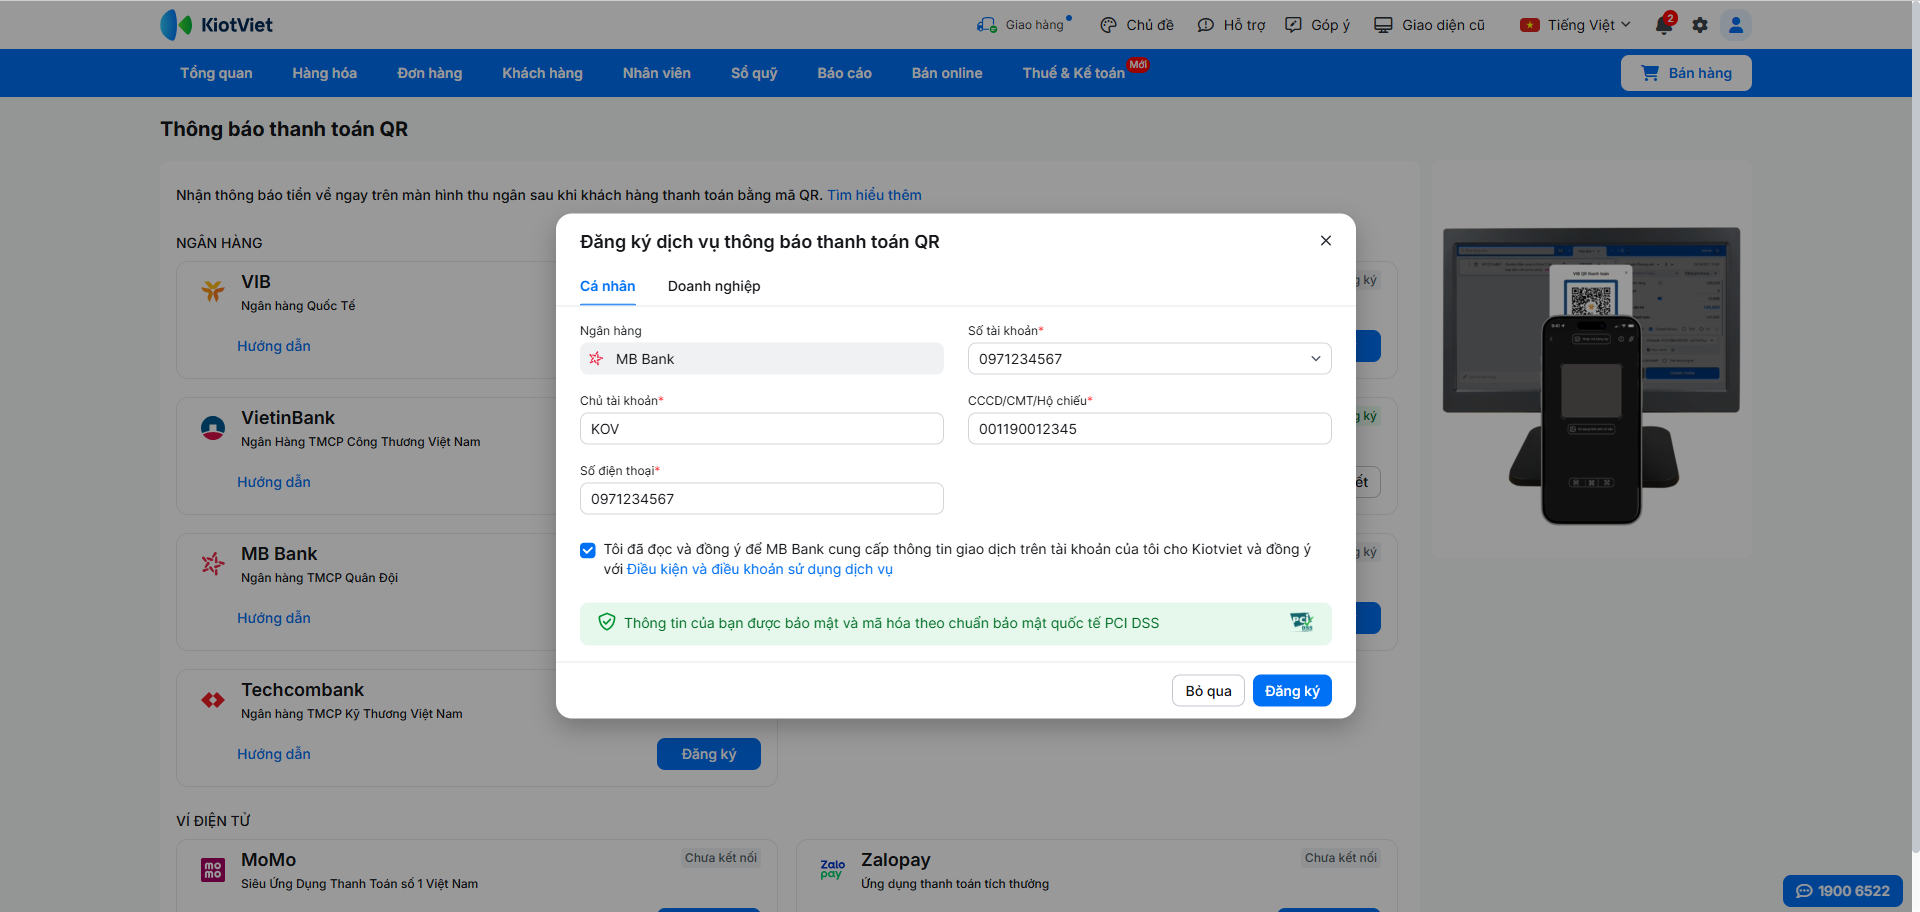Edit the Số điện thoại field
This screenshot has height=912, width=1920.
[x=762, y=499]
